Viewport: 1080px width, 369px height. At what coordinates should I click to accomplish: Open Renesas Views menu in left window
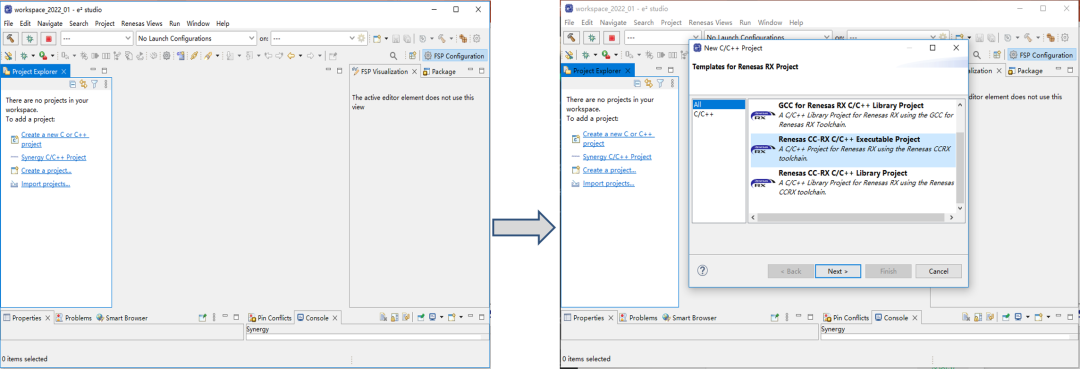click(142, 23)
